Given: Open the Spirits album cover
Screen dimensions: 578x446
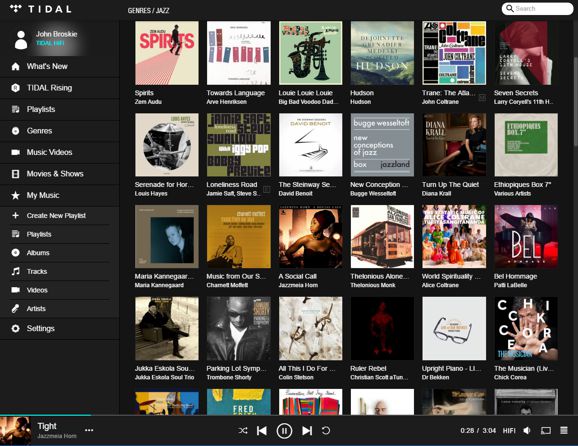Looking at the screenshot, I should pos(167,53).
